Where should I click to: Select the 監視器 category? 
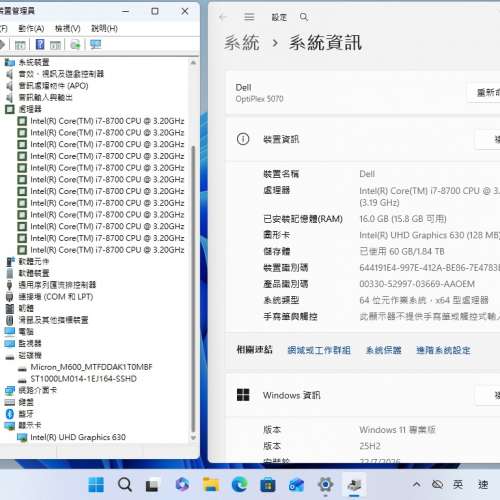tap(30, 344)
